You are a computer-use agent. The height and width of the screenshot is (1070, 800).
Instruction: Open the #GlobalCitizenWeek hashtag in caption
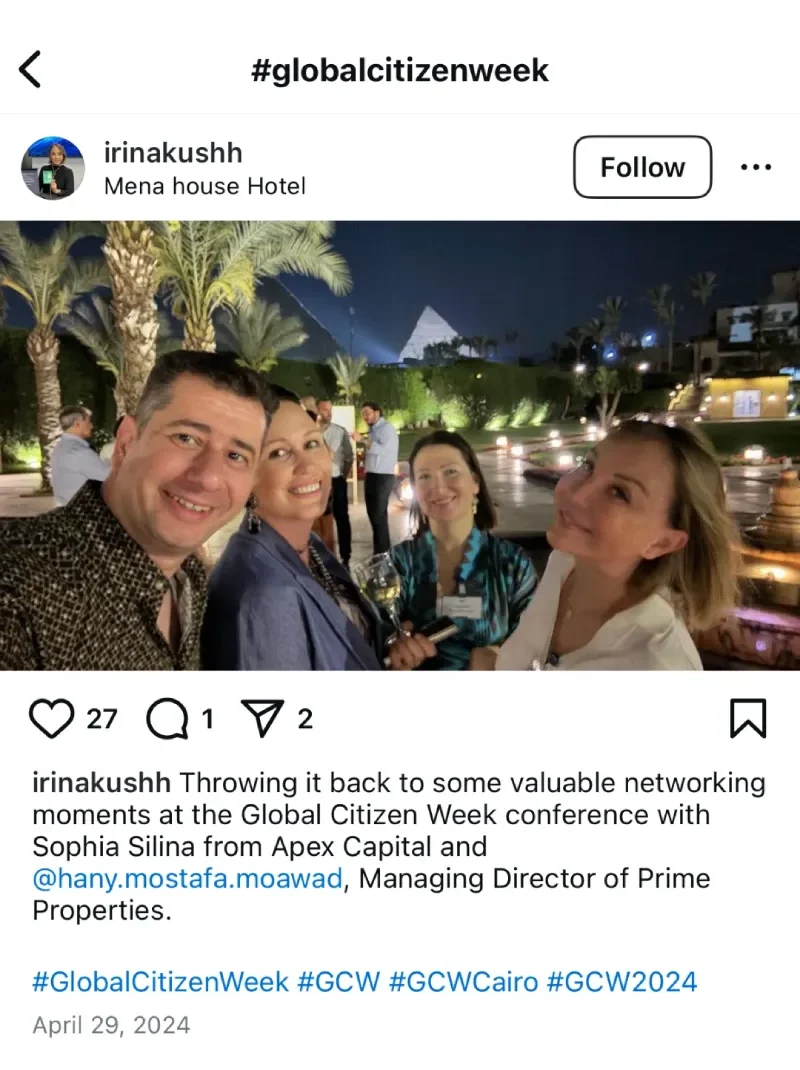pos(160,982)
